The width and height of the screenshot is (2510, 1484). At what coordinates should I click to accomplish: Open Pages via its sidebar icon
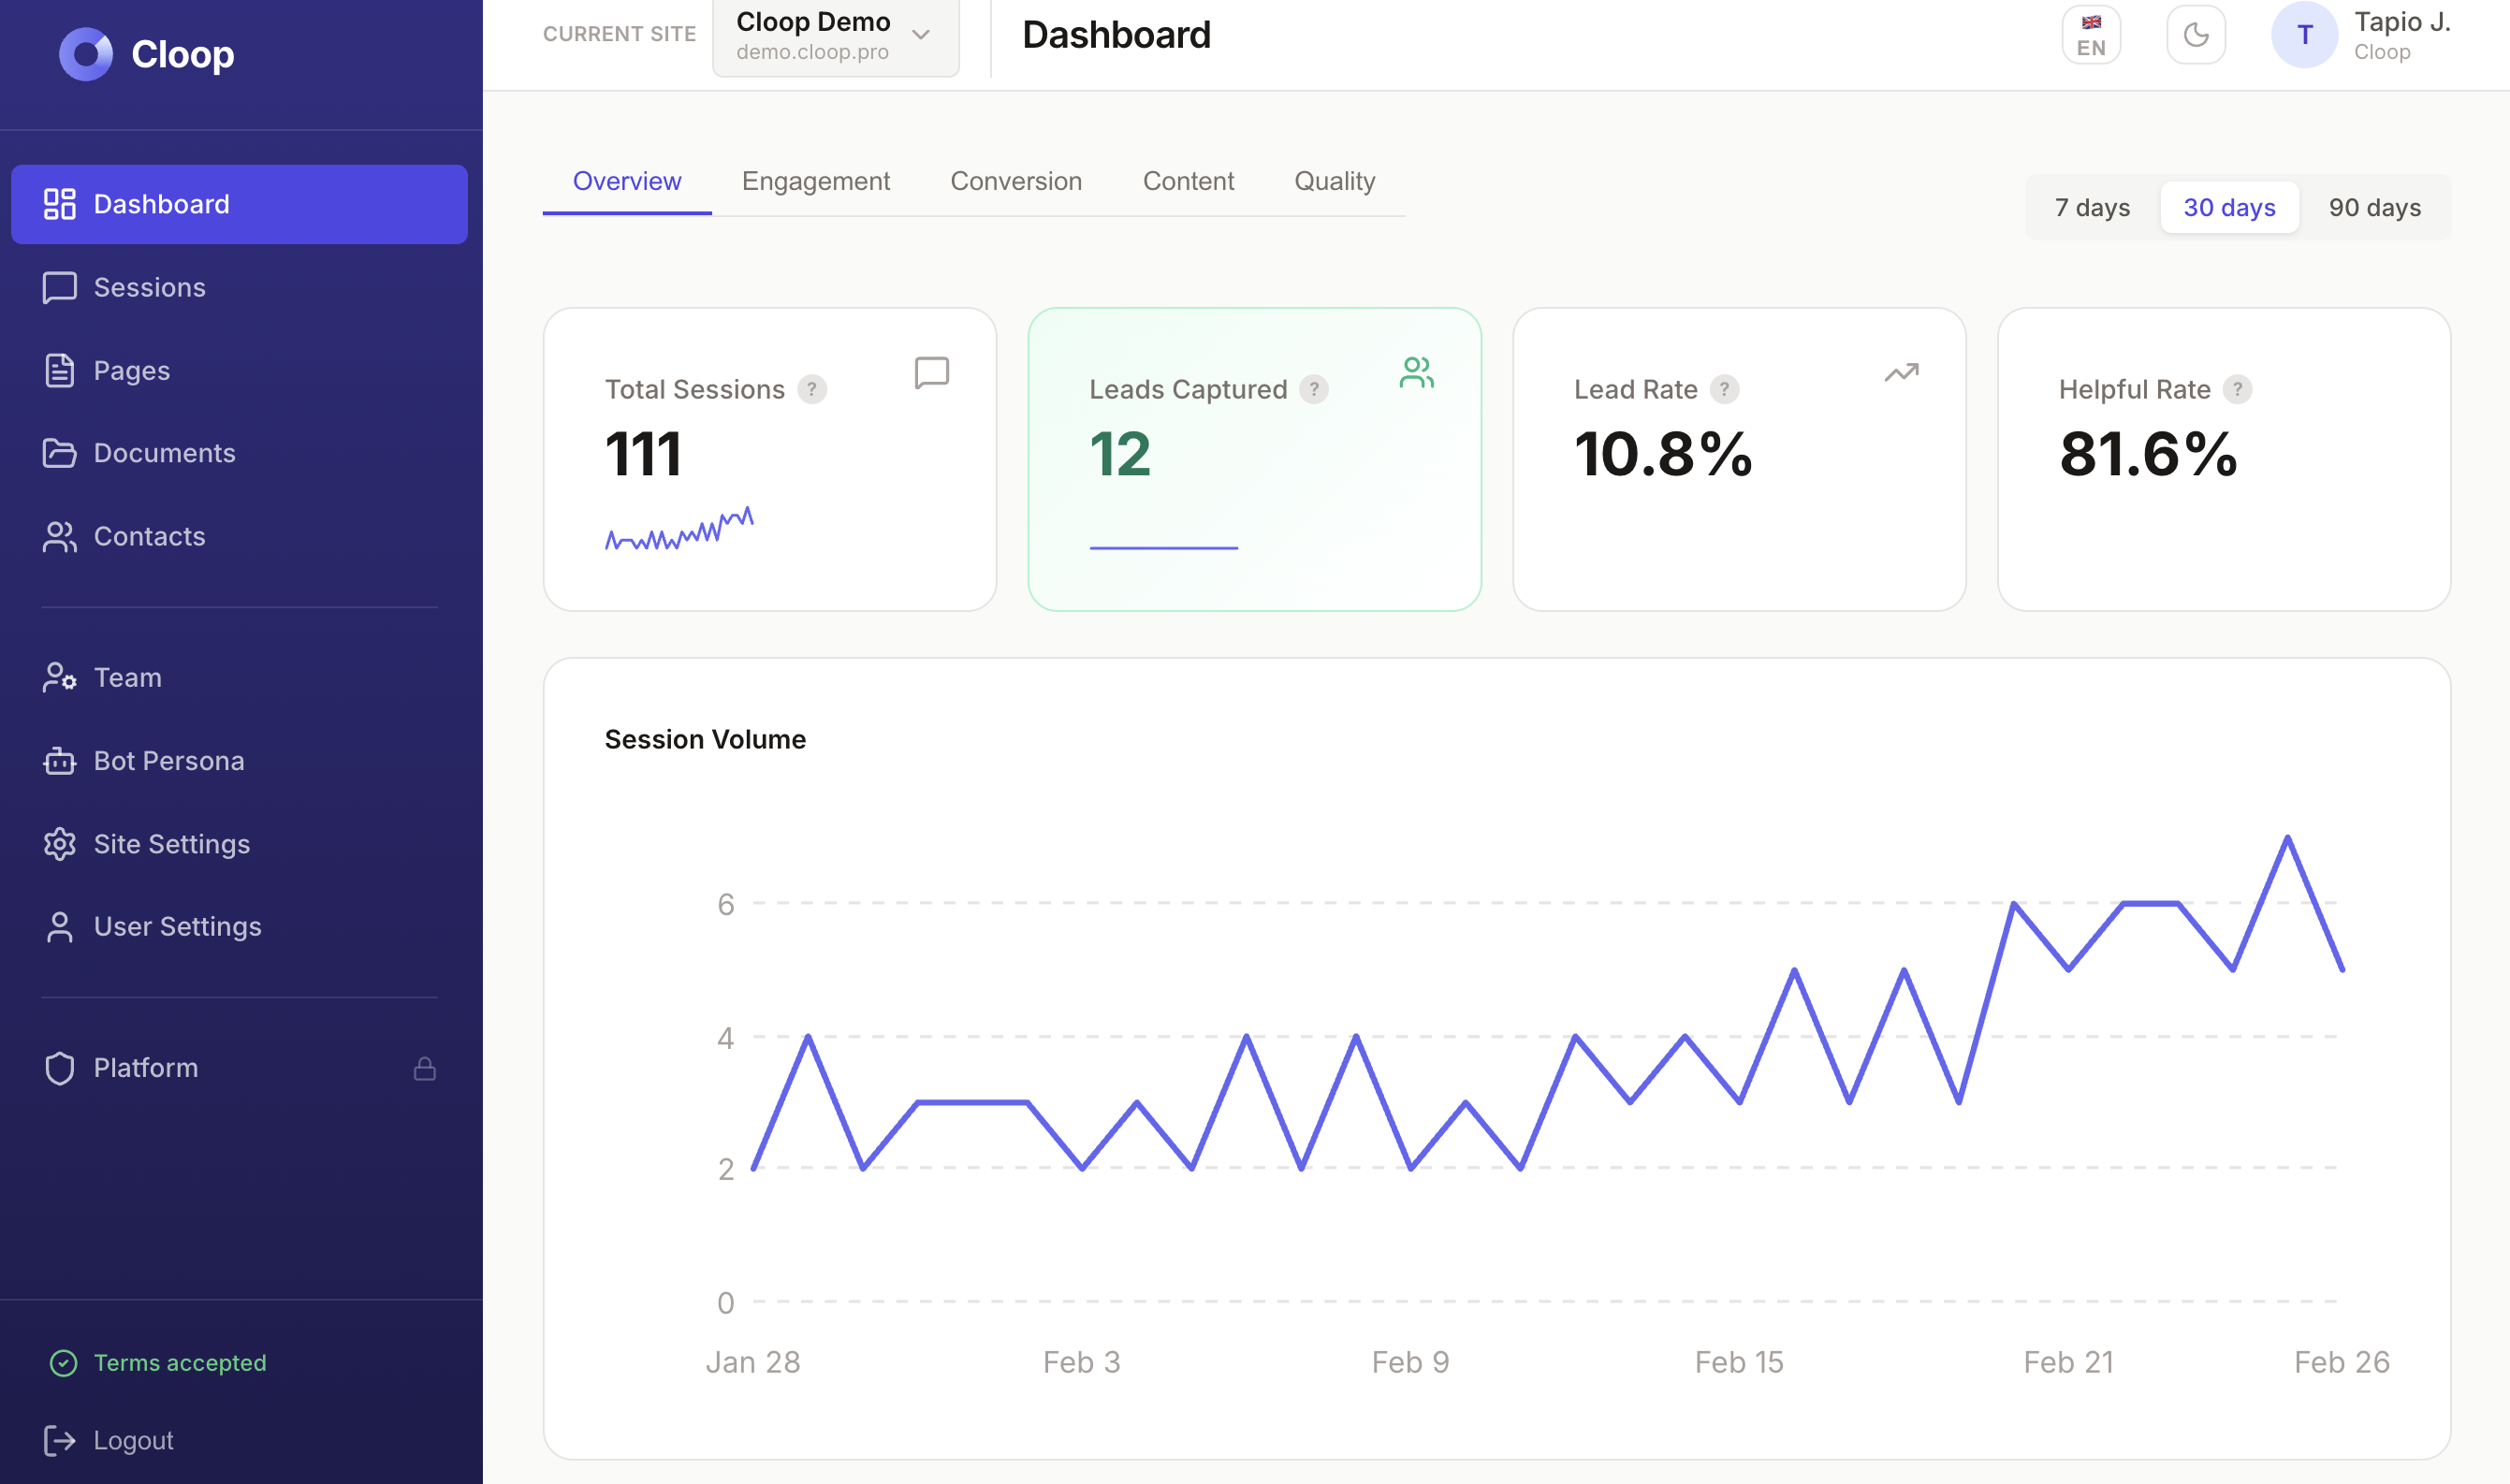pos(60,370)
